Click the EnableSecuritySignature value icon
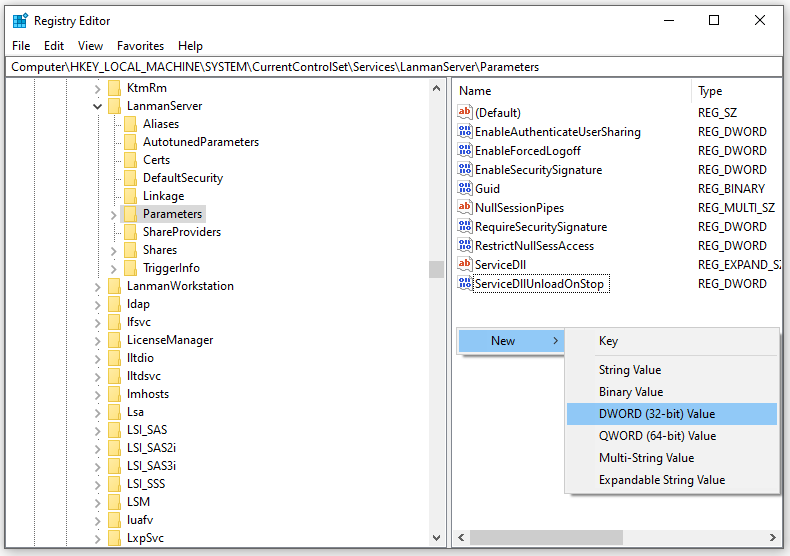This screenshot has width=790, height=556. click(x=465, y=169)
